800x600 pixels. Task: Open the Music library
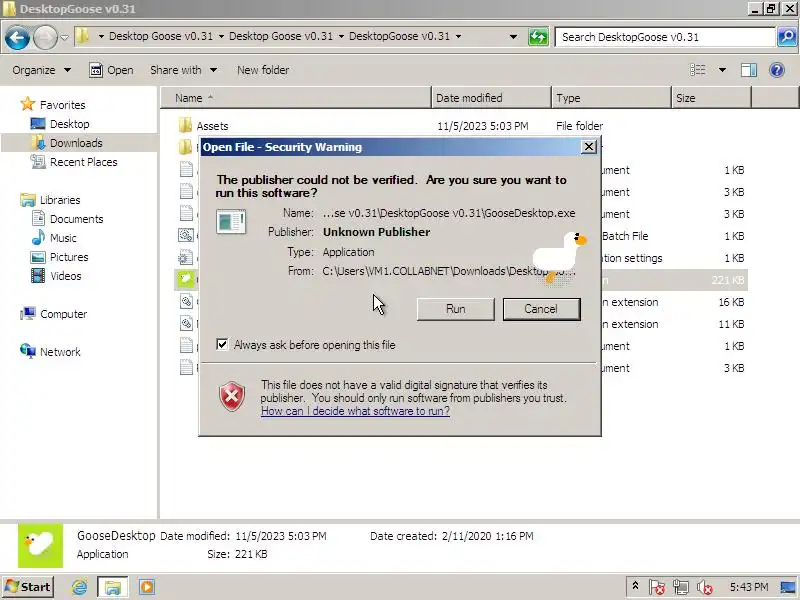tap(54, 238)
